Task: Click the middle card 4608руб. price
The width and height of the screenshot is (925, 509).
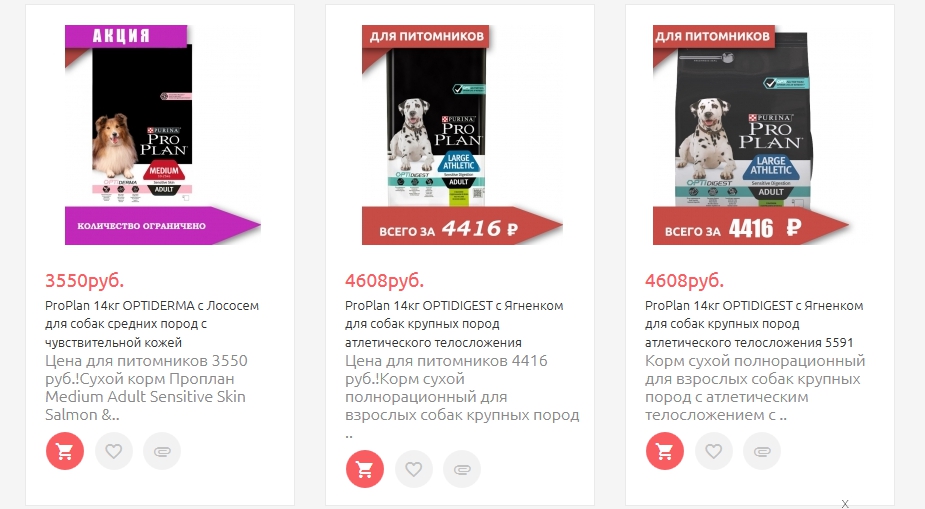Action: (x=385, y=280)
